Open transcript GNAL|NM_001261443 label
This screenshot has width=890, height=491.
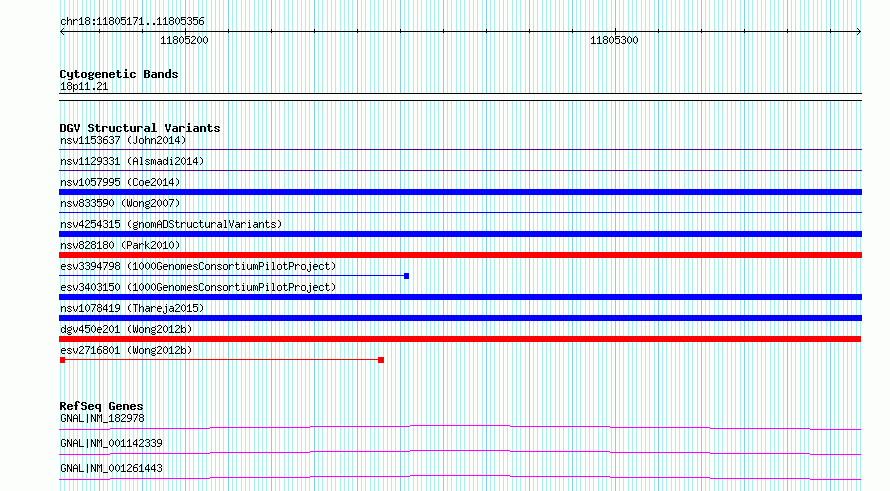(x=111, y=468)
